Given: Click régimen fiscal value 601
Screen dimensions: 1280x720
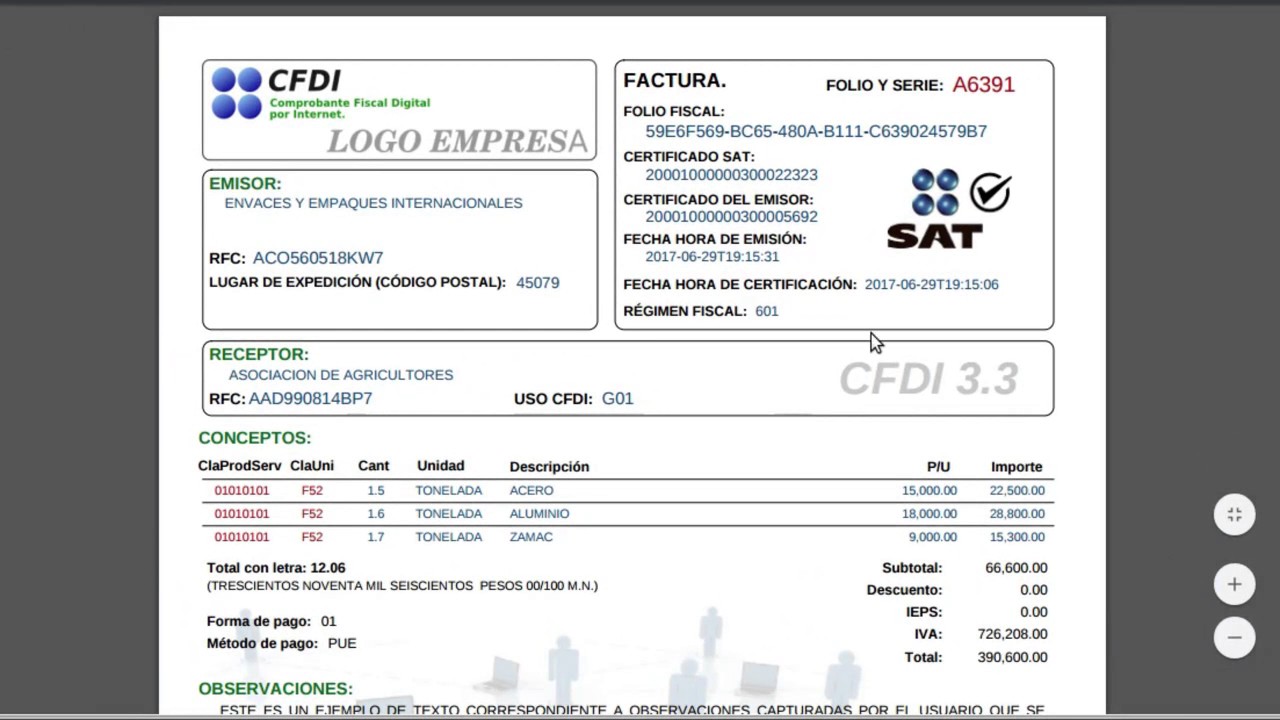Looking at the screenshot, I should click(767, 311).
